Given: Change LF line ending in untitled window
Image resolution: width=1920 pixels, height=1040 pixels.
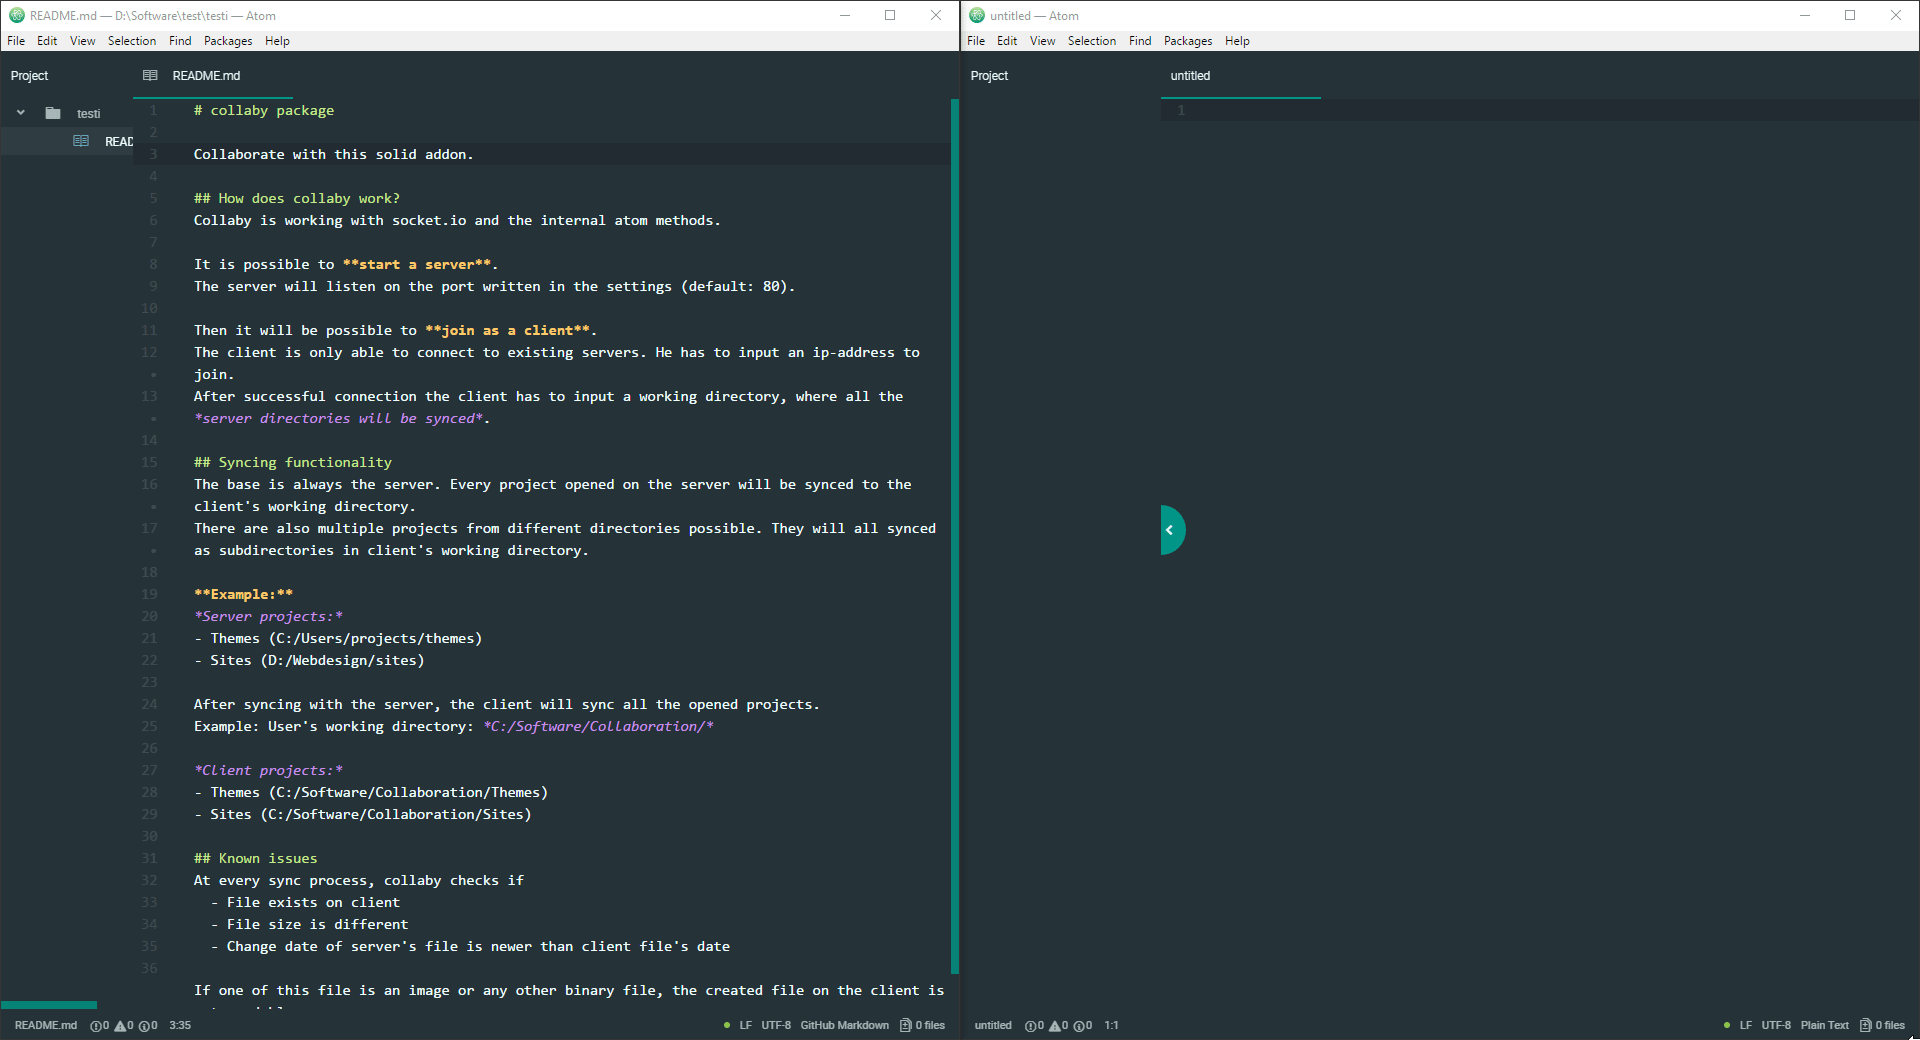Looking at the screenshot, I should point(1746,1025).
